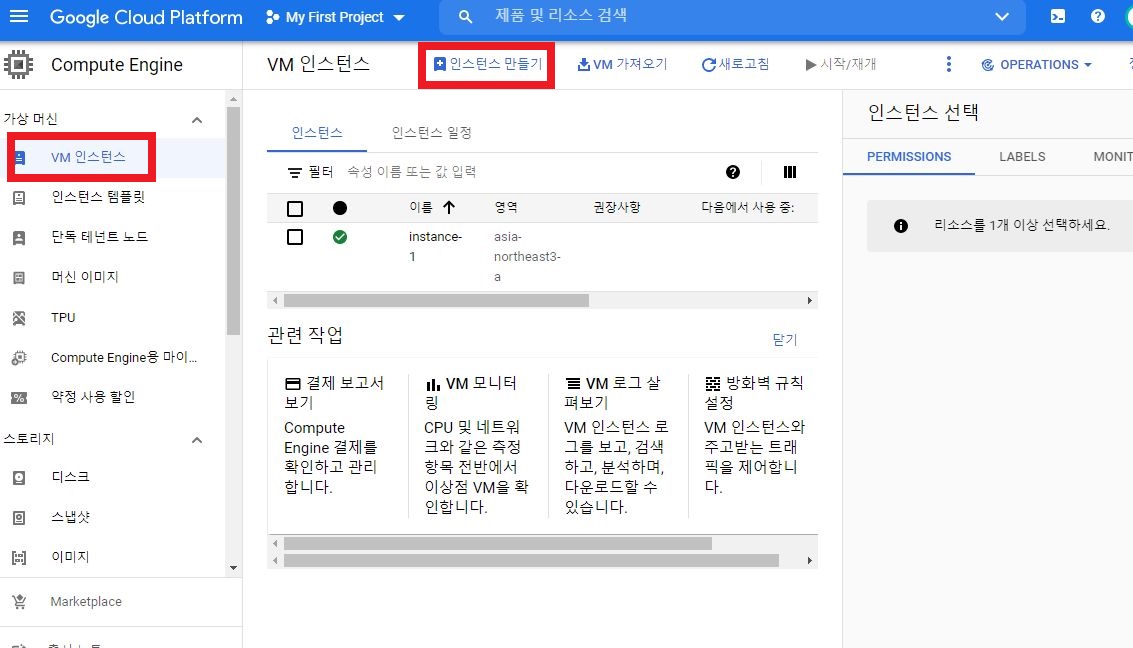Click the Compute Engine용 마이그레이션 icon
The height and width of the screenshot is (648, 1133).
point(20,358)
